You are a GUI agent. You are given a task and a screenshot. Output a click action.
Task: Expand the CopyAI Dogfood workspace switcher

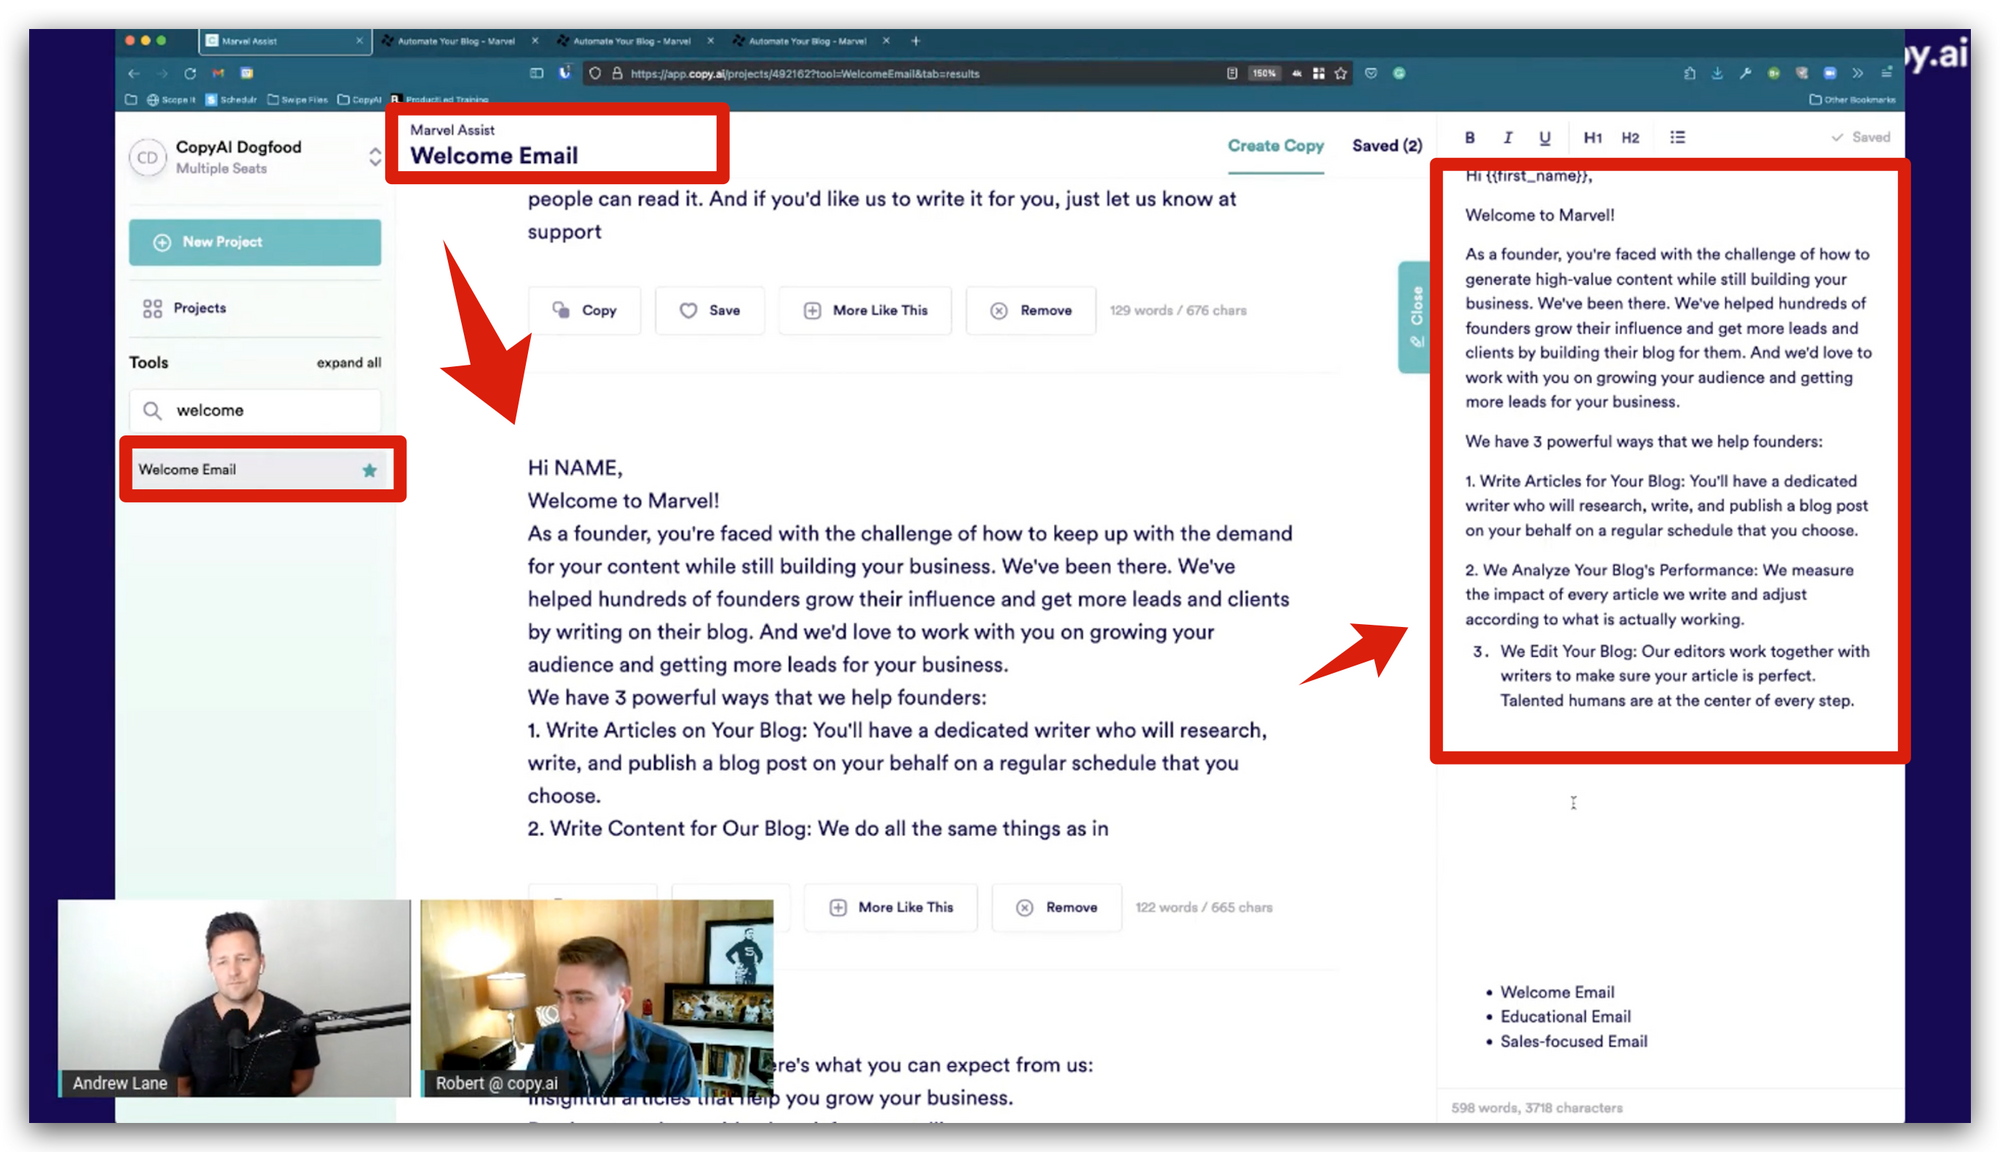[x=374, y=157]
